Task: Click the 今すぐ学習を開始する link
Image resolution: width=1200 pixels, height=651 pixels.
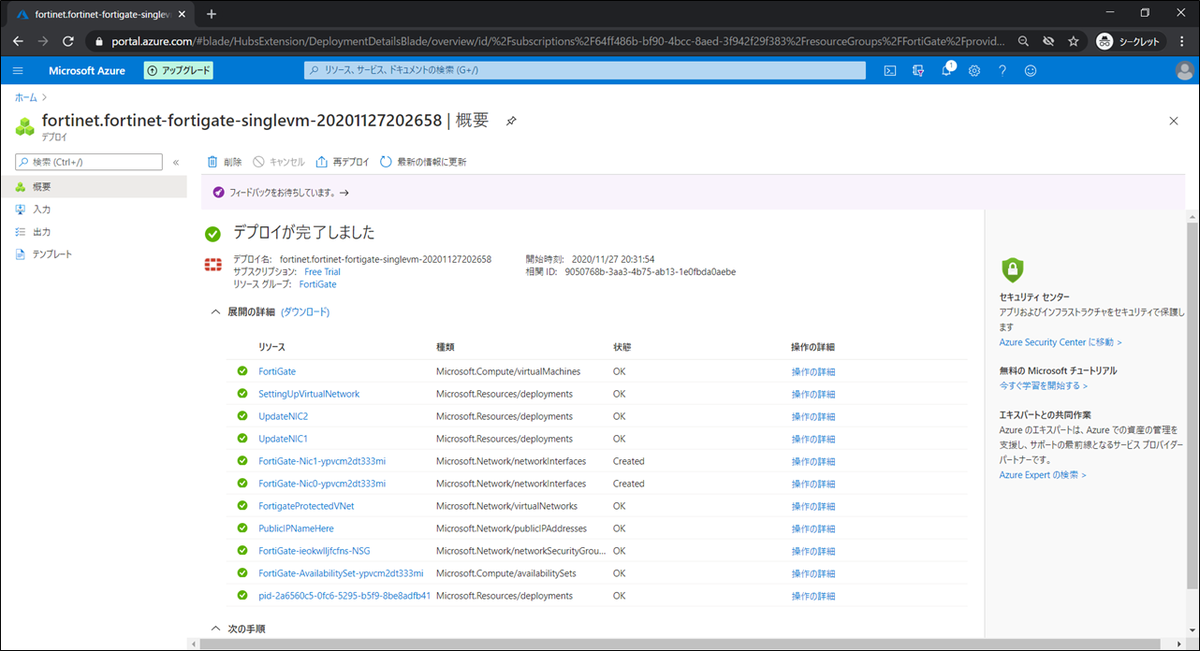Action: pyautogui.click(x=1043, y=385)
